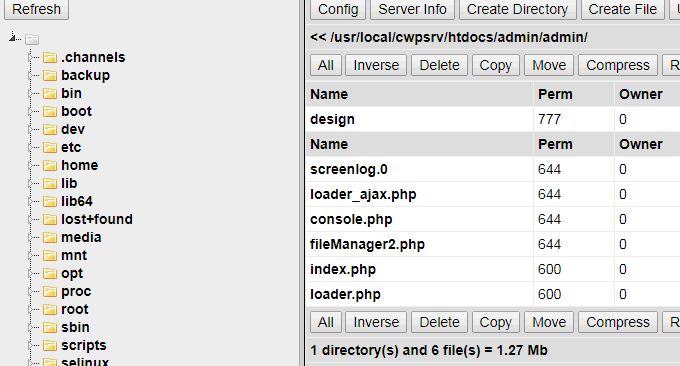
Task: Expand the media tree node
Action: (x=30, y=237)
